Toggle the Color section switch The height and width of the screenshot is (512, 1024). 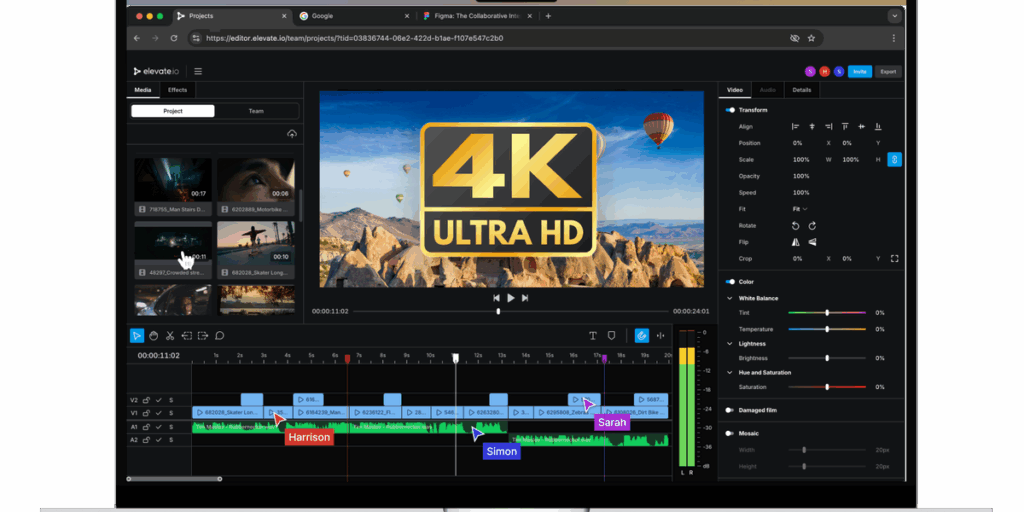tap(730, 282)
